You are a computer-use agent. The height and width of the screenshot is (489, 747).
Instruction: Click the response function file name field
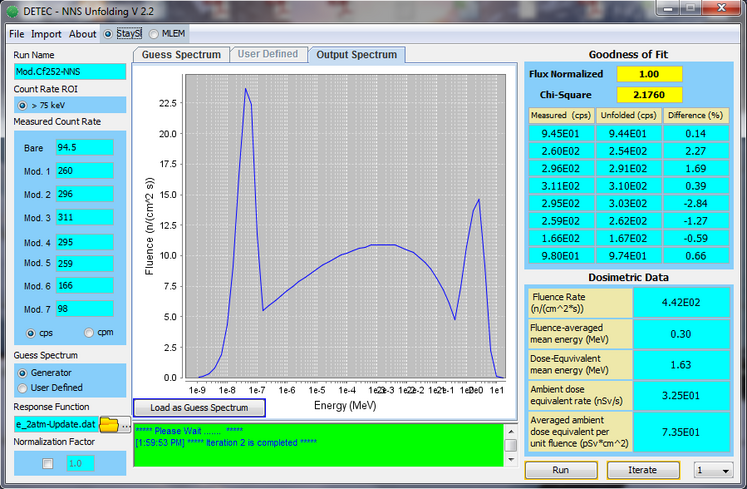(x=56, y=424)
